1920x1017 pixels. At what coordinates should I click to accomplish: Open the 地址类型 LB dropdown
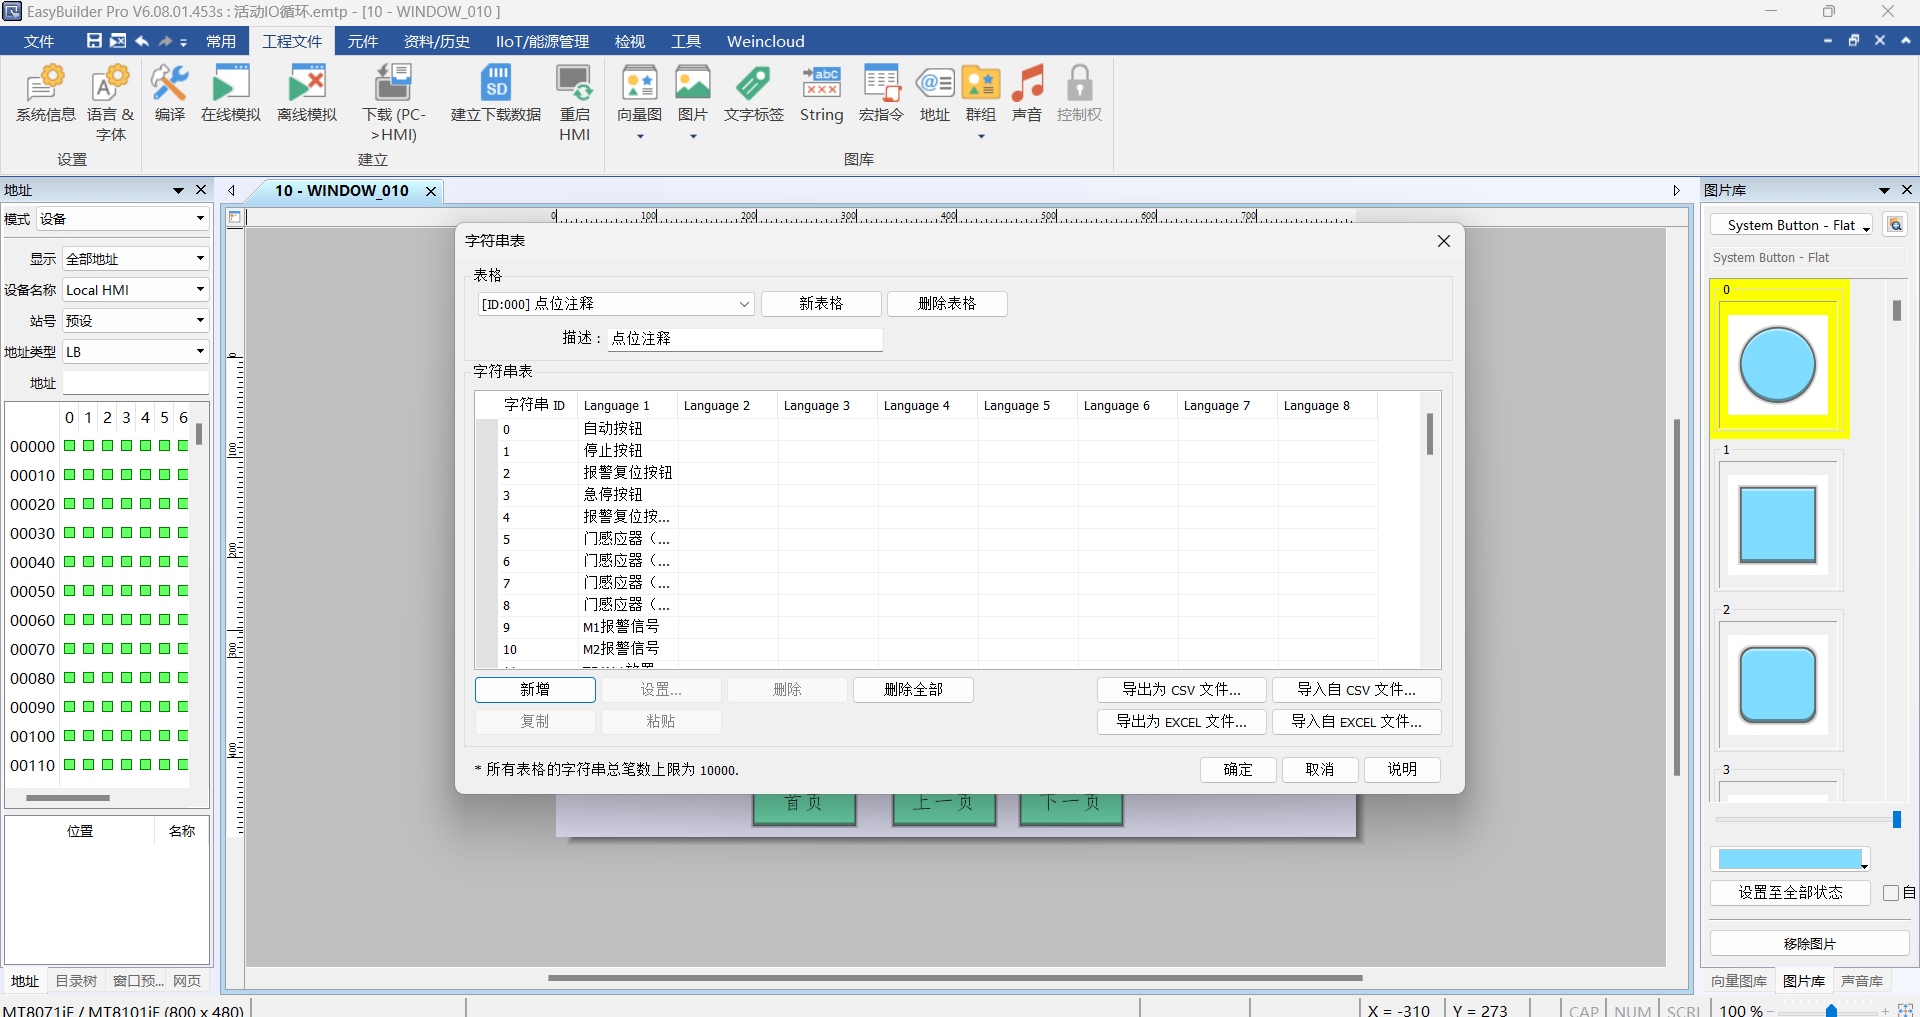[135, 352]
